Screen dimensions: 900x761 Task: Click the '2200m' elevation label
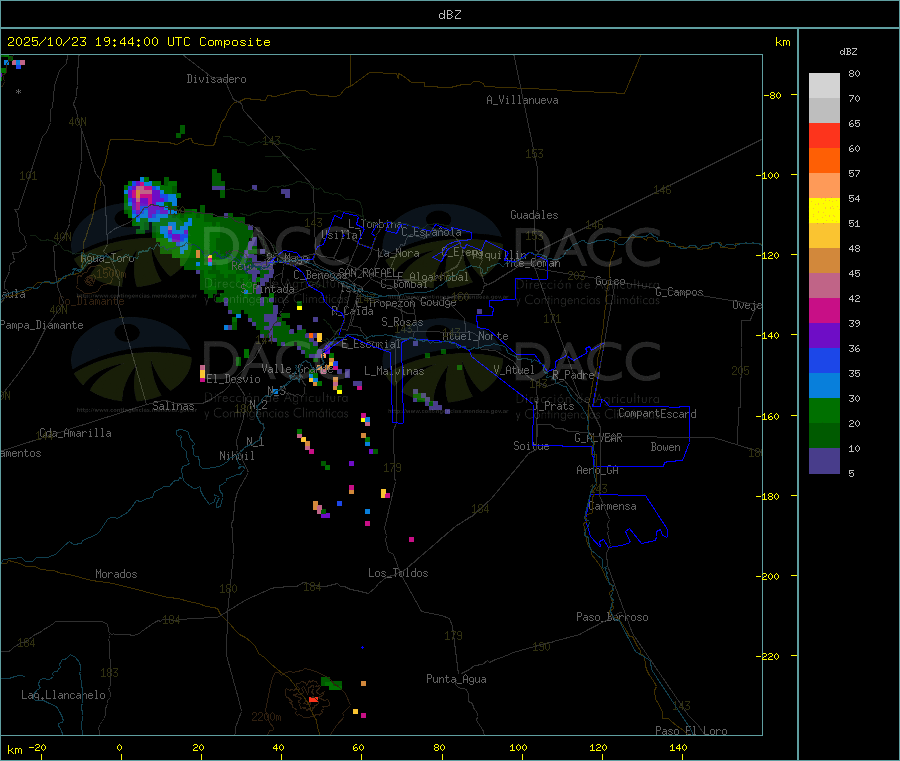coord(266,717)
